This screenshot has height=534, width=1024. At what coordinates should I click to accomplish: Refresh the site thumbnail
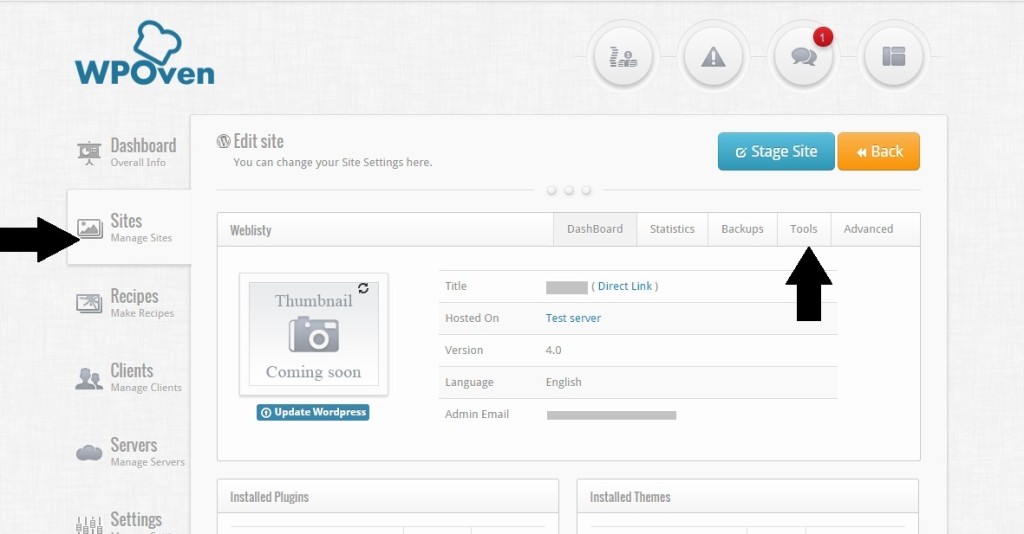point(363,288)
